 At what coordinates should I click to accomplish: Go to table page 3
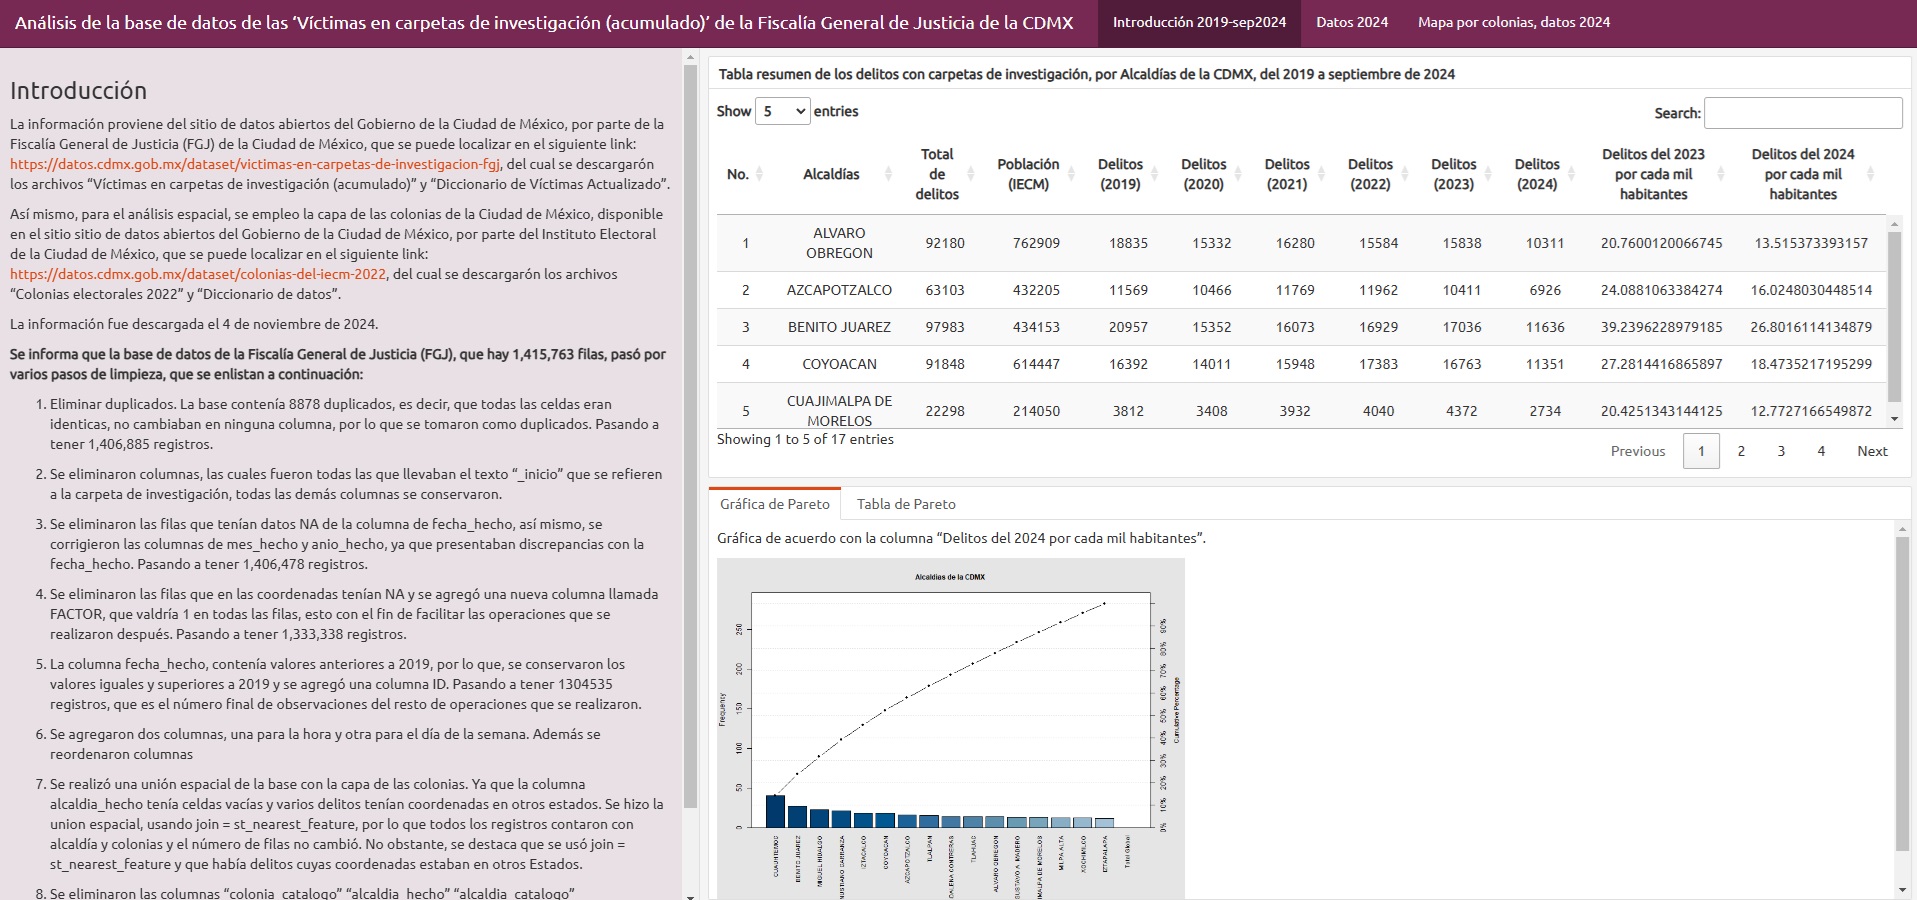point(1781,451)
